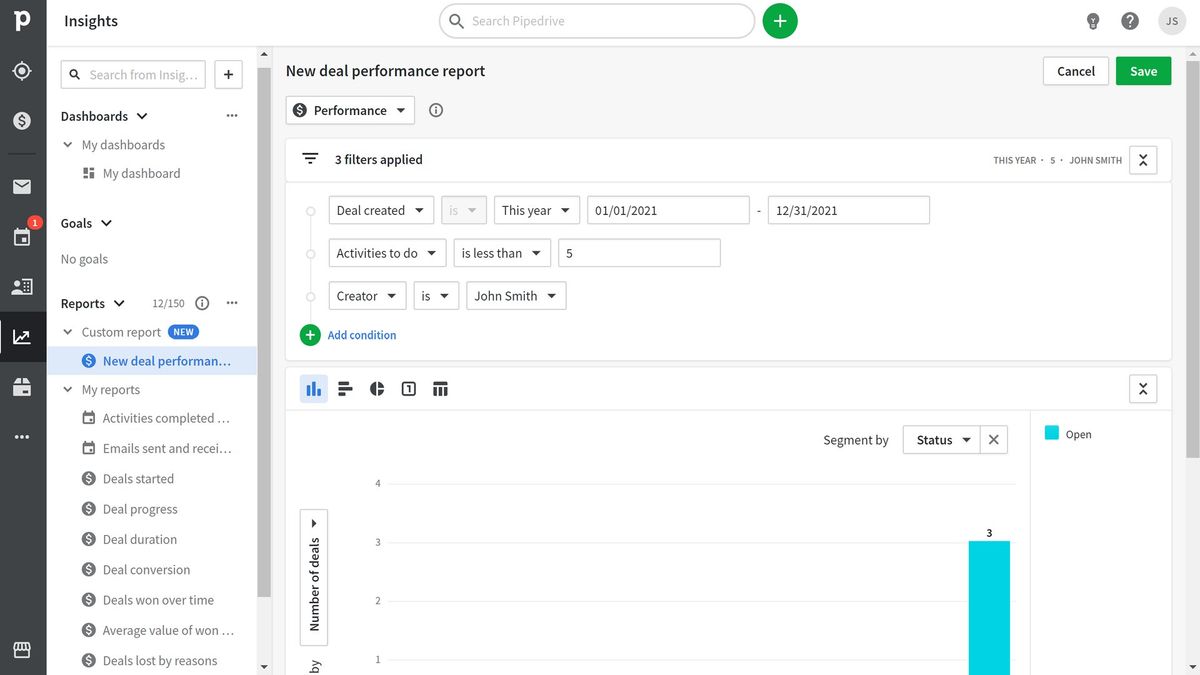Open the Mail icon in sidebar

click(22, 186)
